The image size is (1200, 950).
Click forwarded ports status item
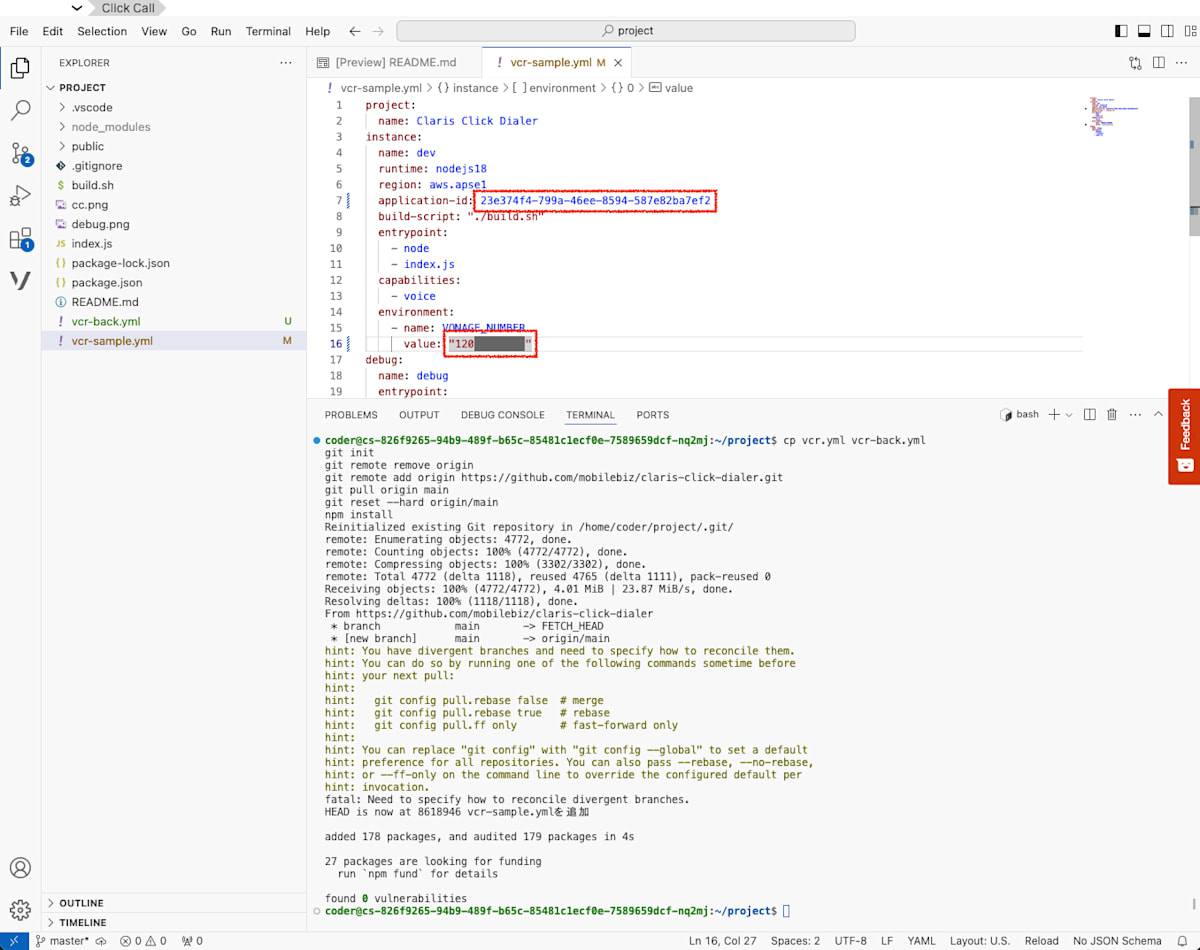[x=192, y=941]
